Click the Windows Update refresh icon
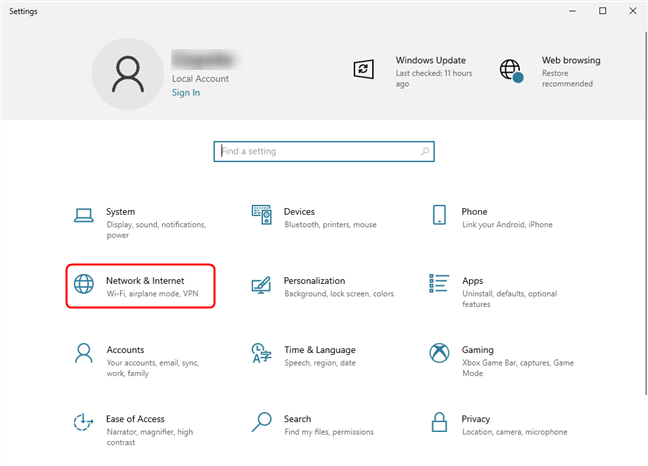The image size is (648, 466). click(x=364, y=69)
